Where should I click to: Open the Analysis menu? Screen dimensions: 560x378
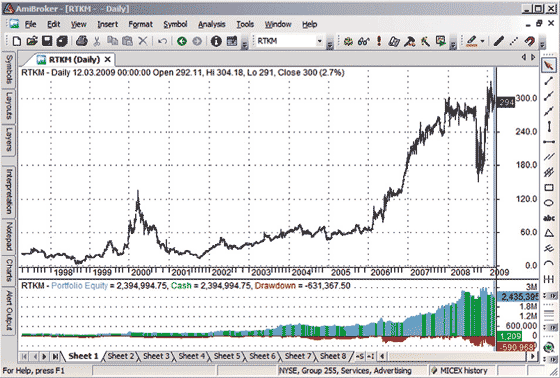(212, 24)
